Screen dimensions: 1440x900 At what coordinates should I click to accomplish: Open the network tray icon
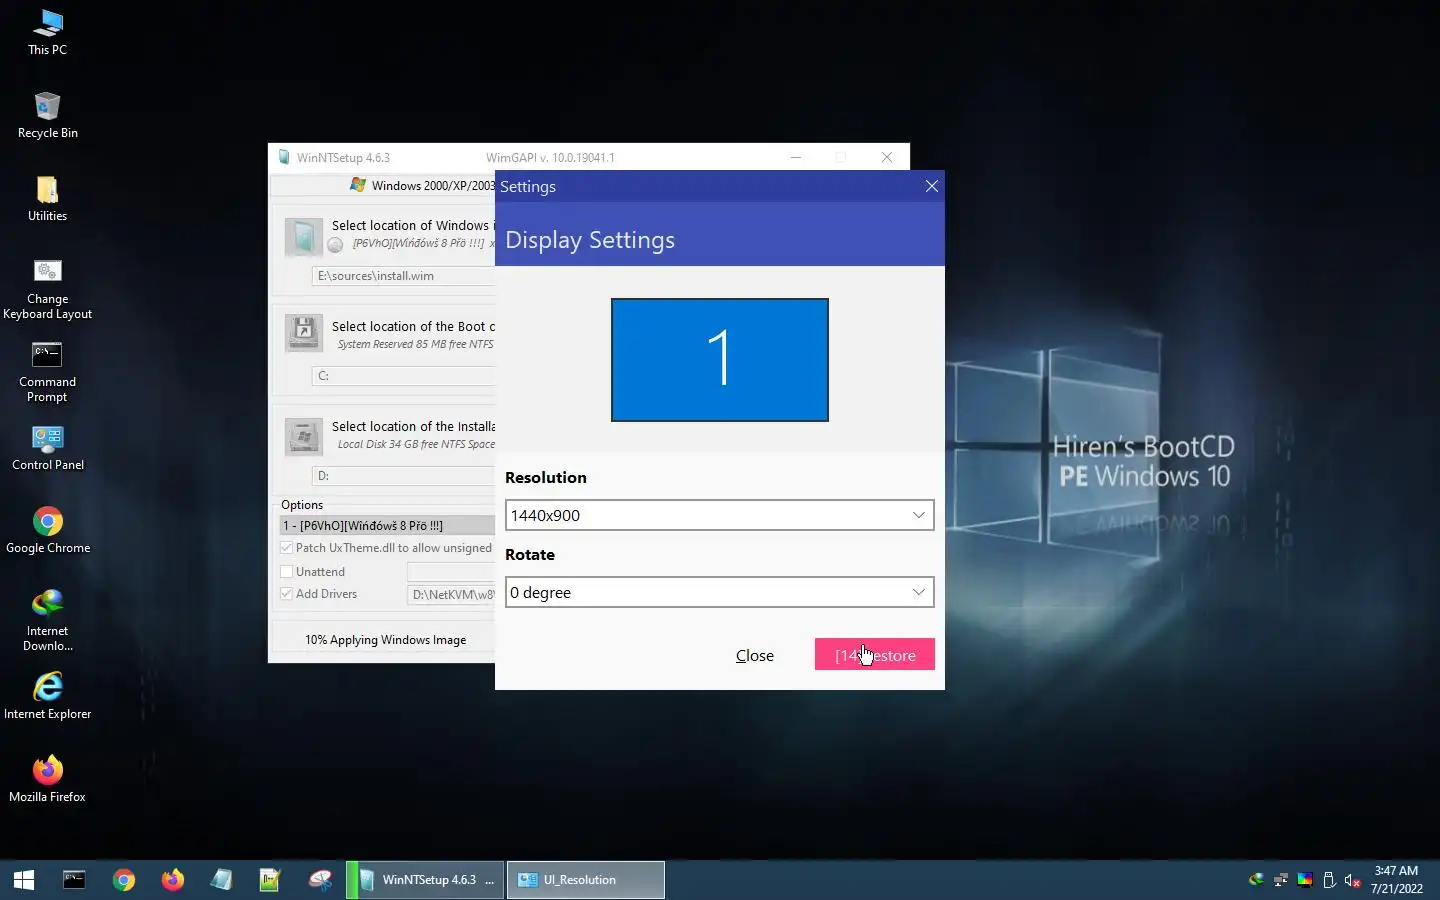coord(1281,880)
